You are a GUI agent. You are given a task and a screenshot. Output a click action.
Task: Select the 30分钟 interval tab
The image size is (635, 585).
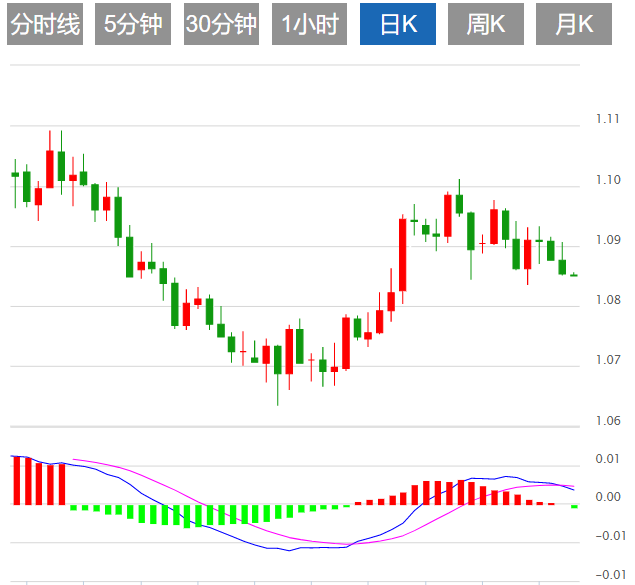tap(221, 24)
